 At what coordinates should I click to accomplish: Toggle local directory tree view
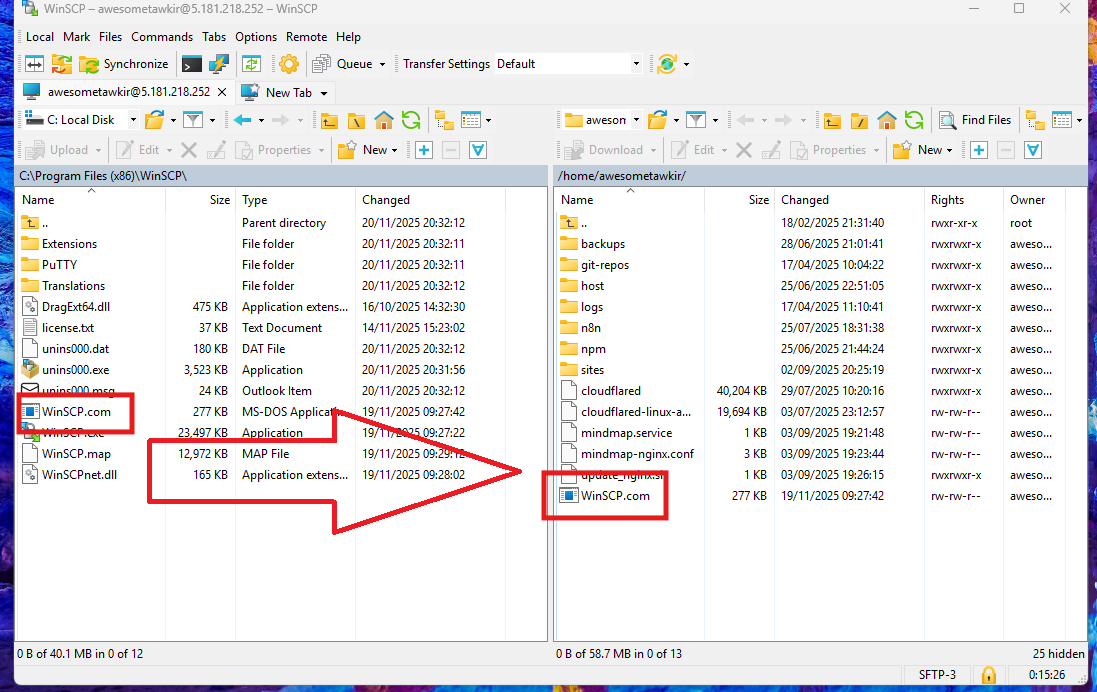point(444,120)
